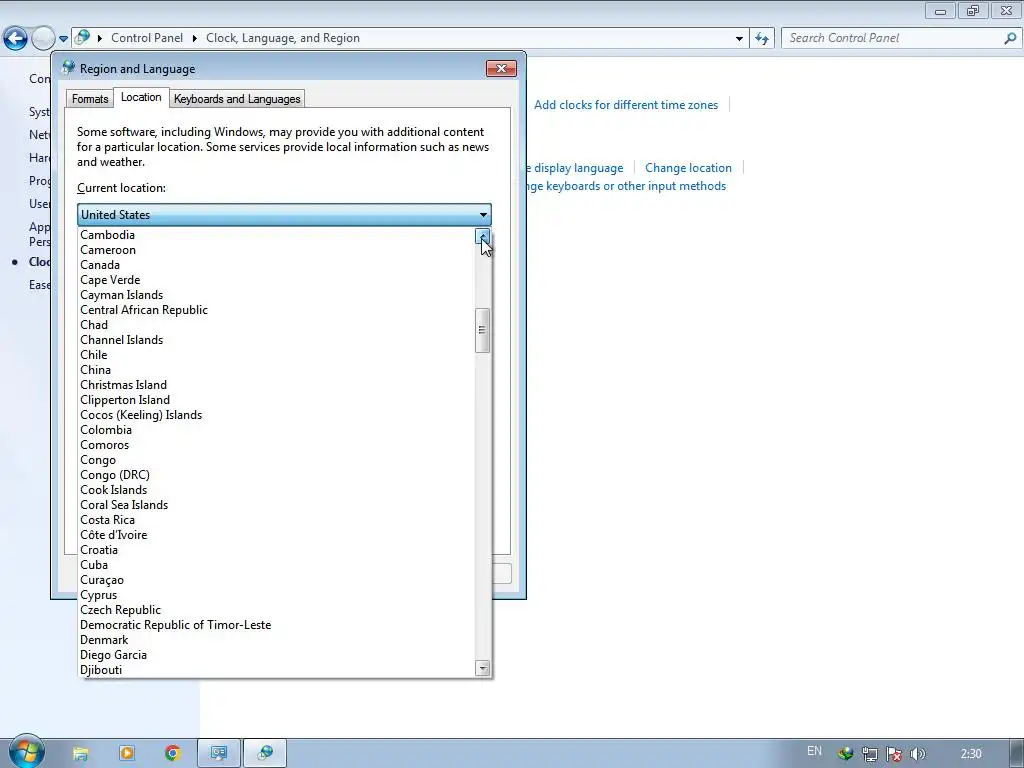
Task: Open Windows Explorer from the taskbar
Action: point(80,754)
